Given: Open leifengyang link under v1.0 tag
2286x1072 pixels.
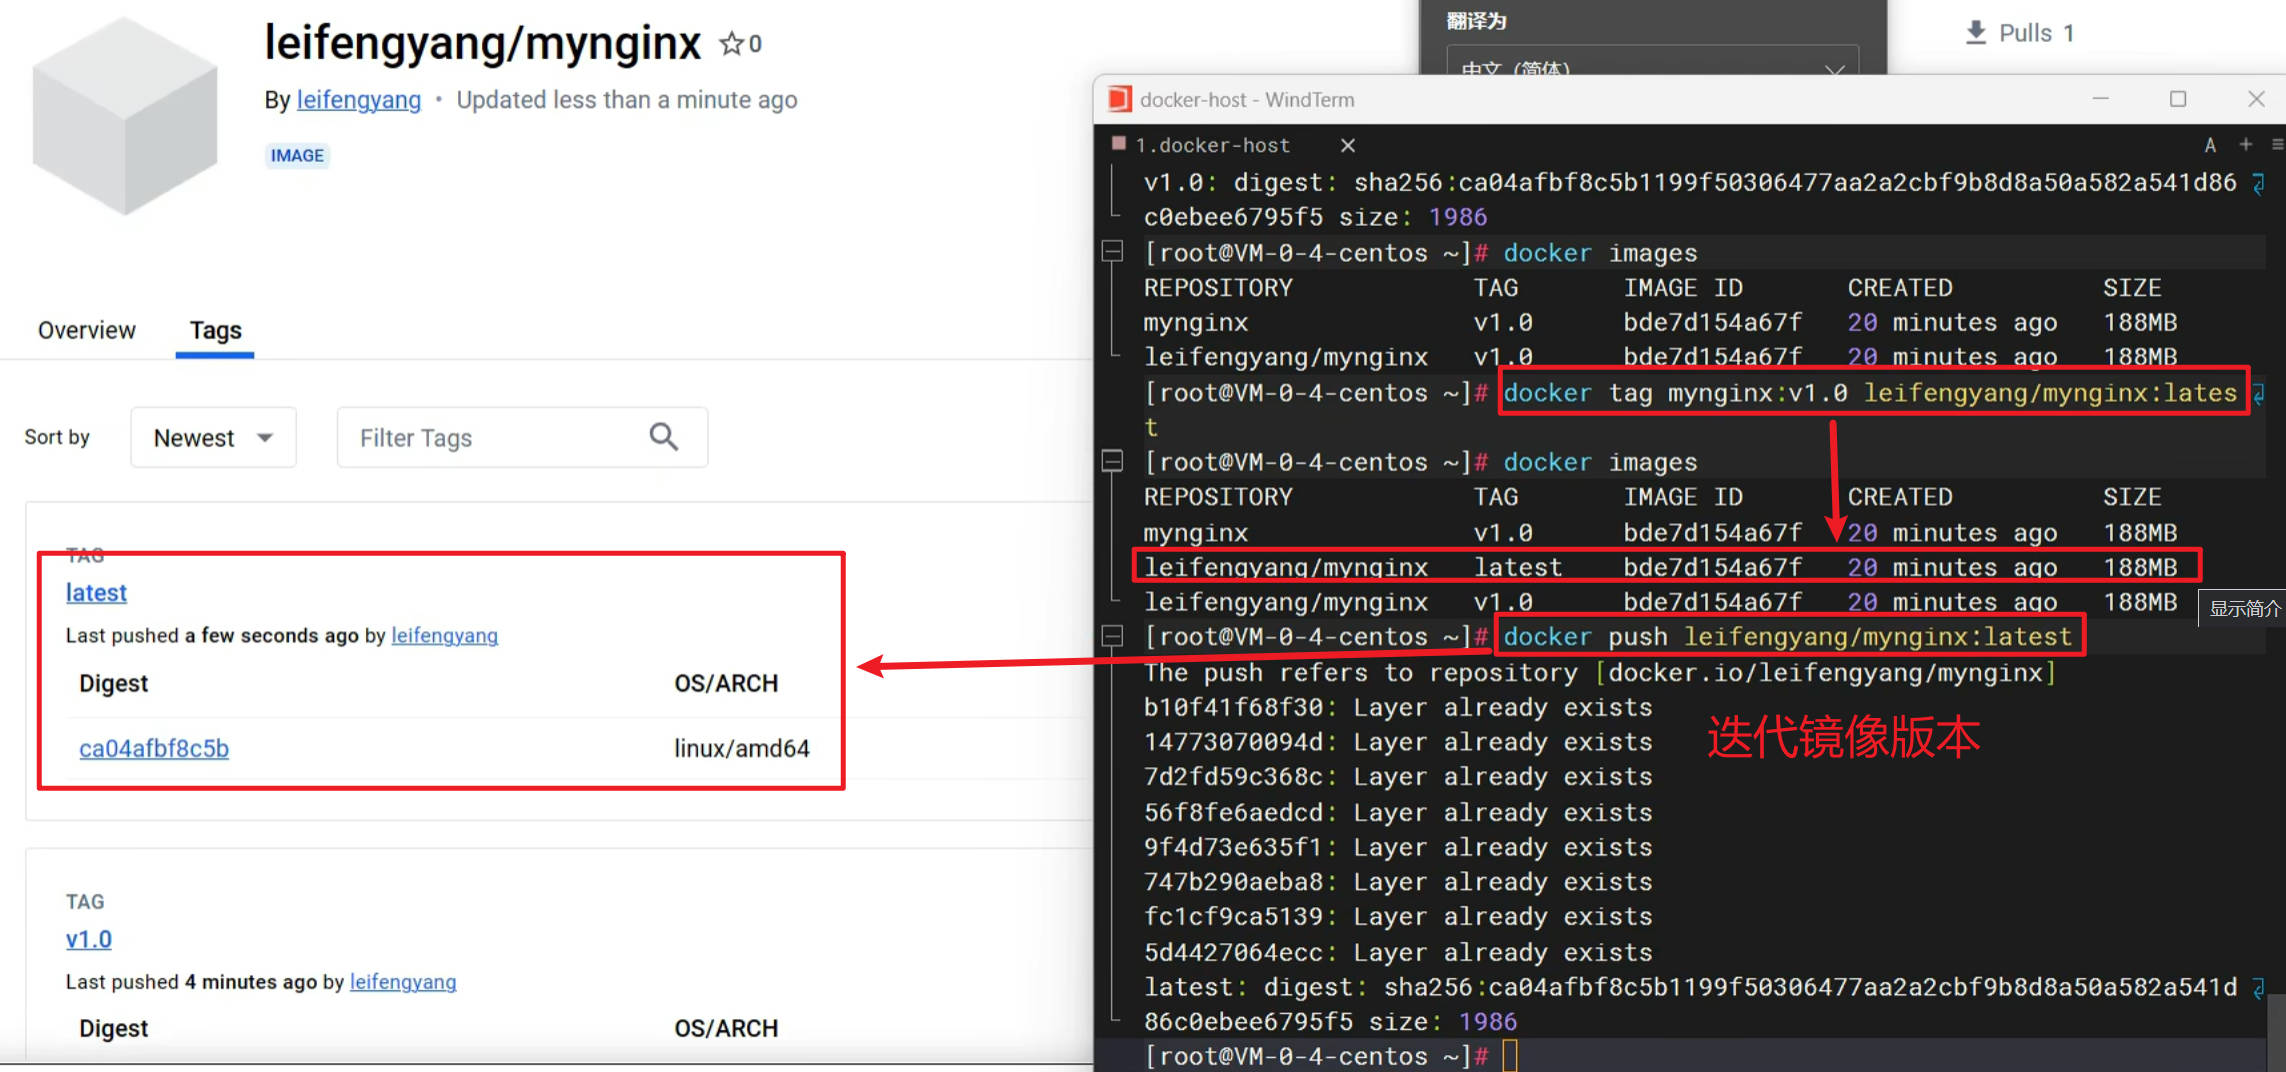Looking at the screenshot, I should pyautogui.click(x=403, y=982).
